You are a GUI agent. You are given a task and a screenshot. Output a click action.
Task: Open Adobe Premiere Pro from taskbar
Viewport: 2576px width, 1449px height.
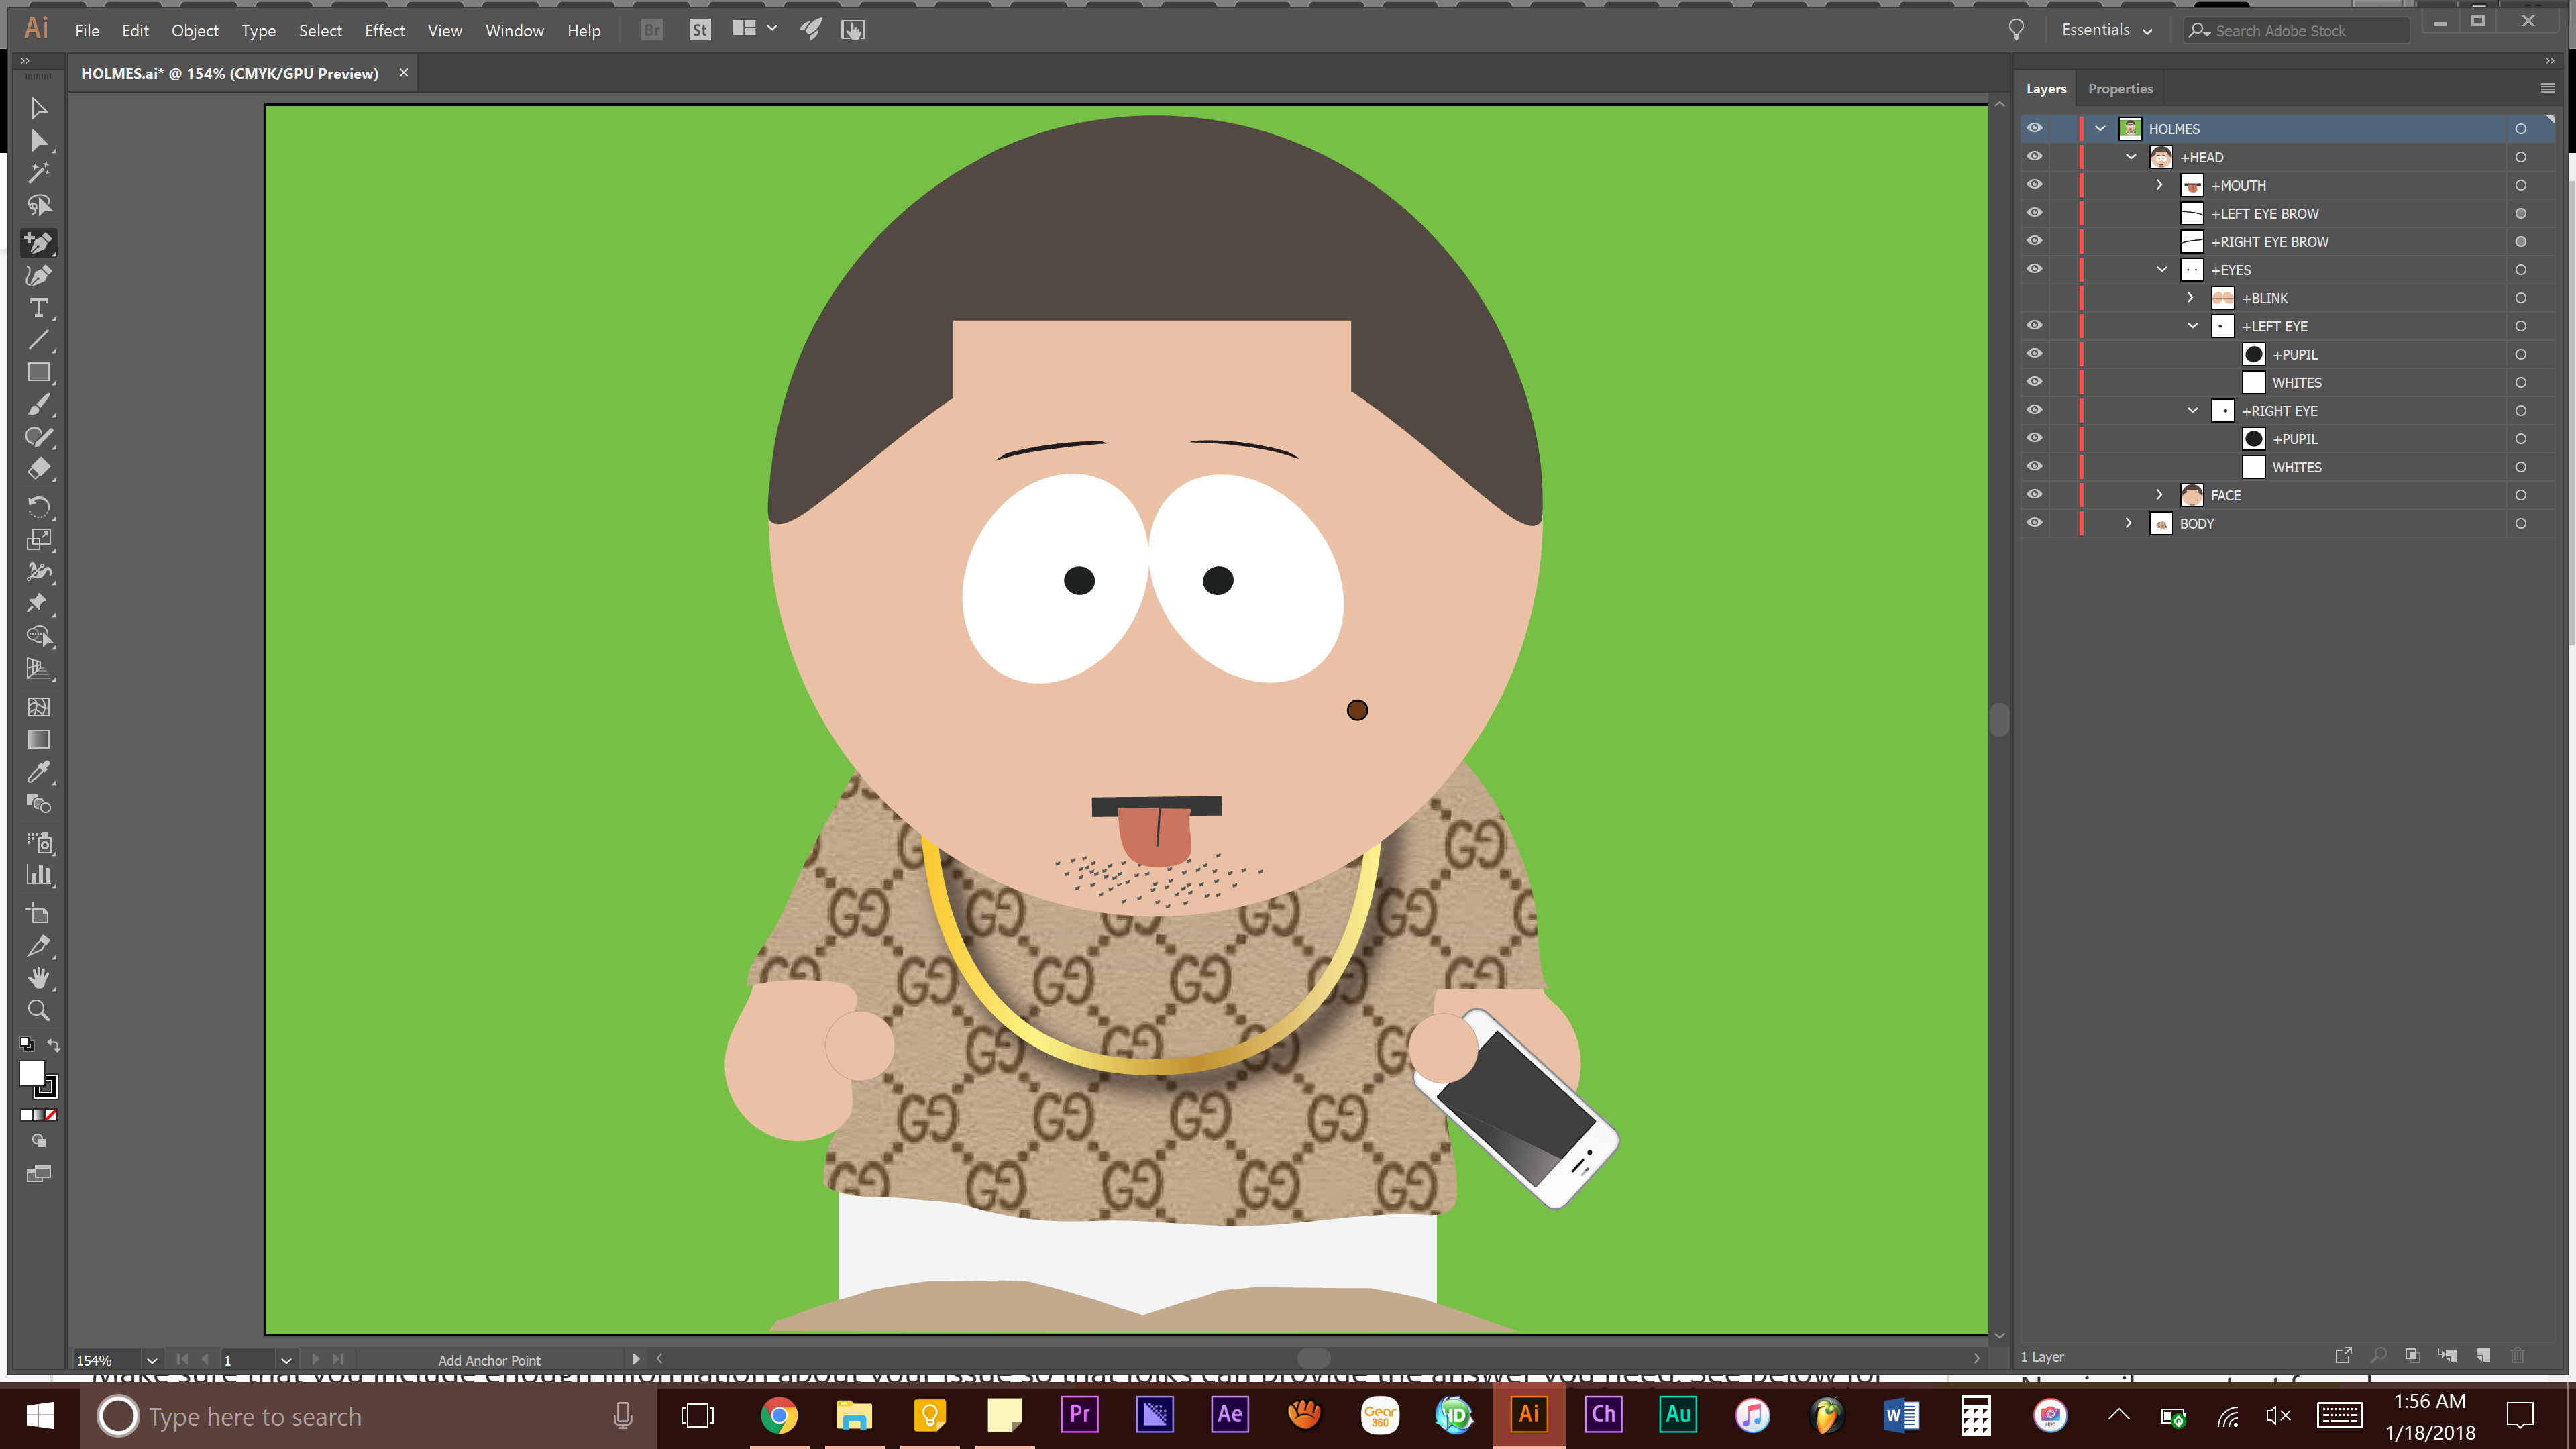click(x=1079, y=1415)
